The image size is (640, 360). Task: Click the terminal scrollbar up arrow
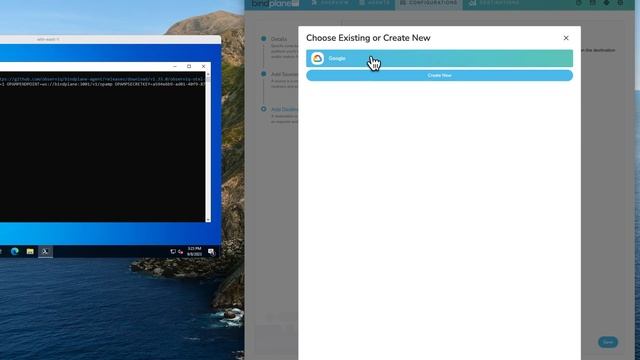point(208,75)
